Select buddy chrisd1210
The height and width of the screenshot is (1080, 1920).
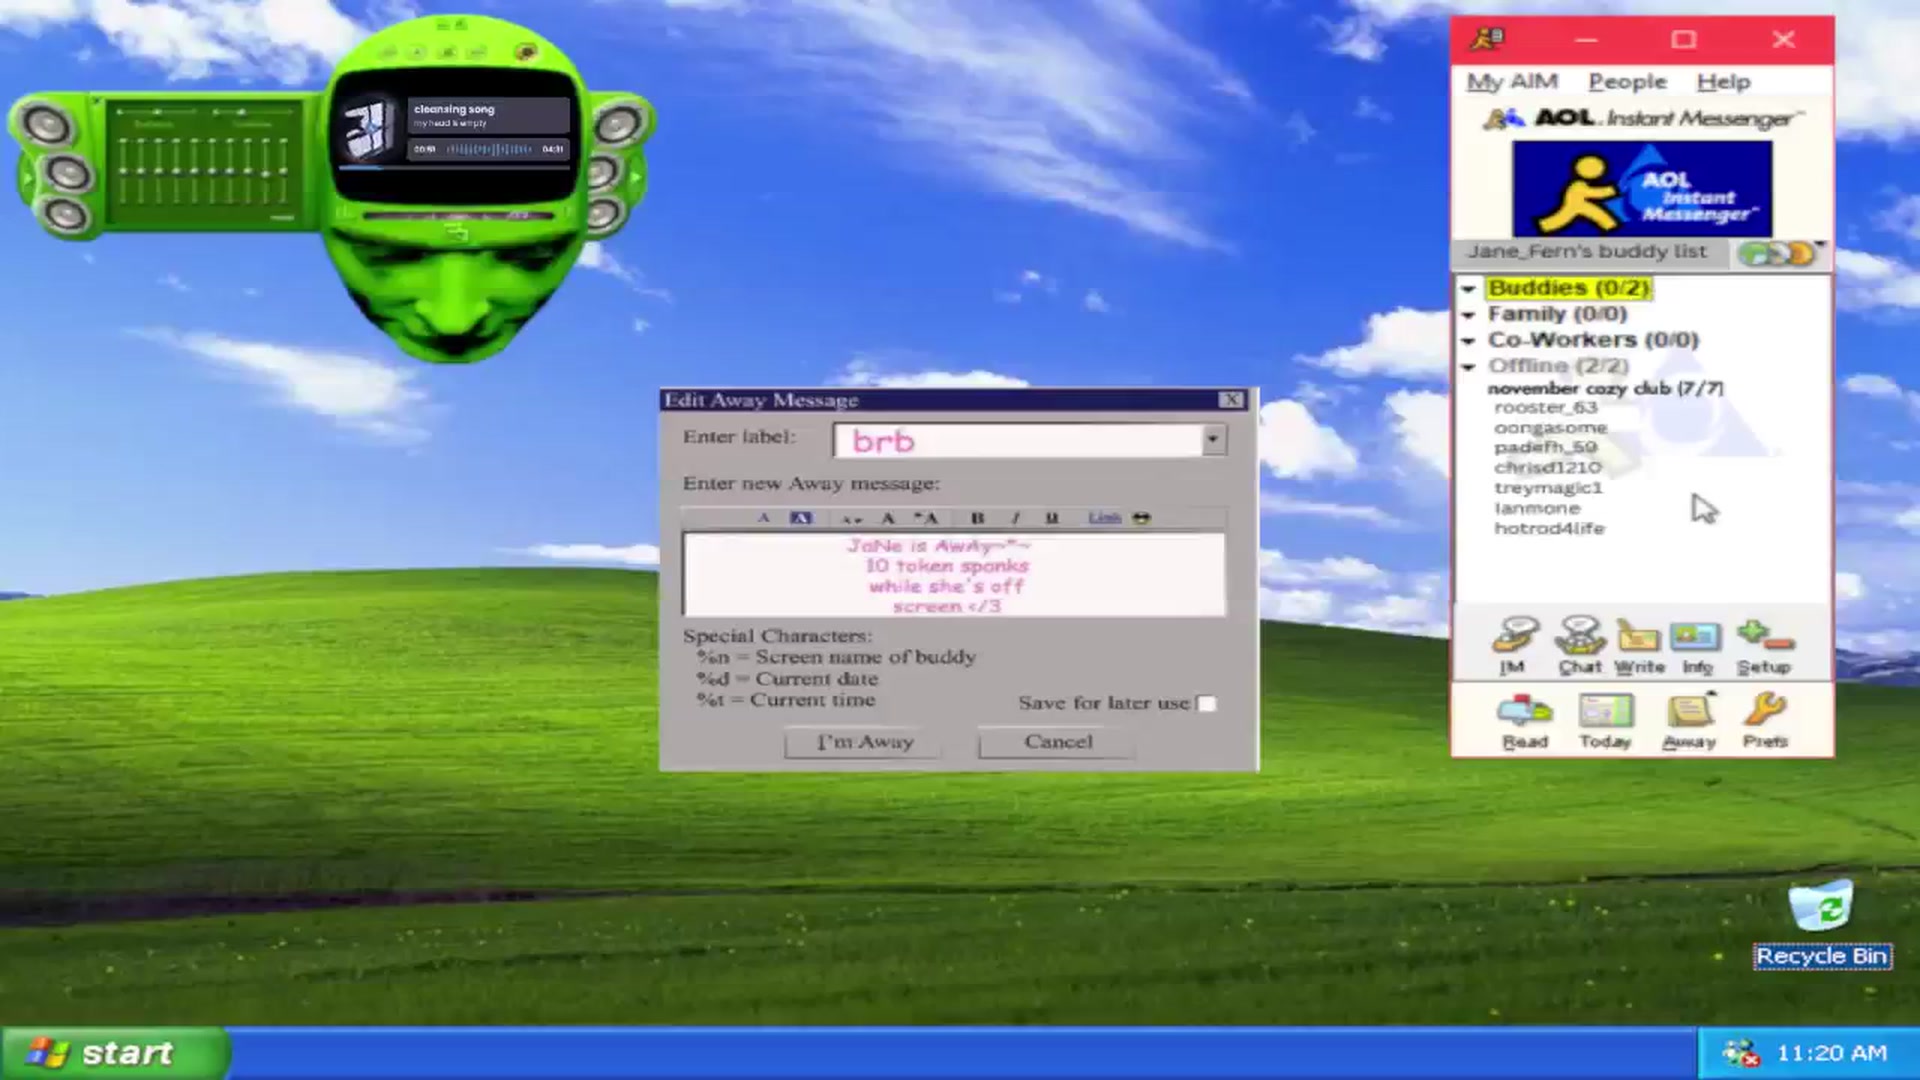[1547, 468]
